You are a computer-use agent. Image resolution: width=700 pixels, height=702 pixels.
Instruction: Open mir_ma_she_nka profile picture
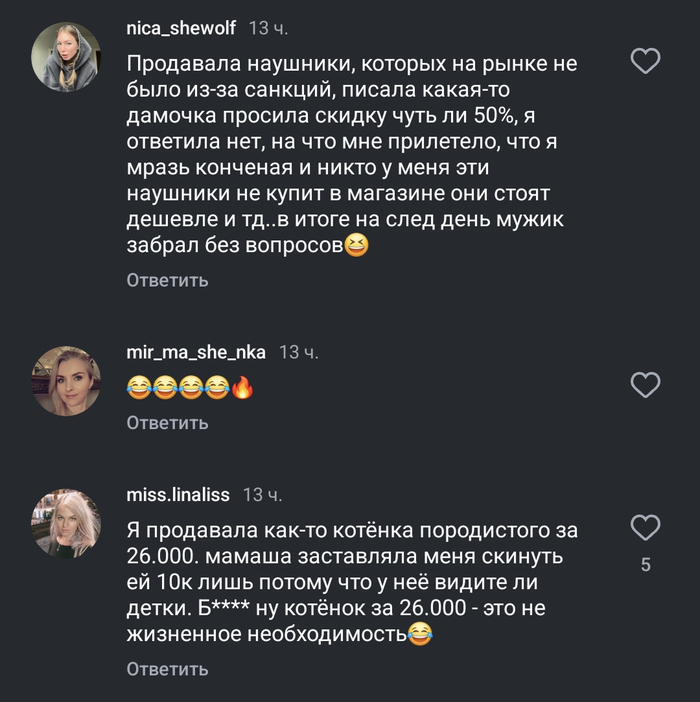point(67,380)
